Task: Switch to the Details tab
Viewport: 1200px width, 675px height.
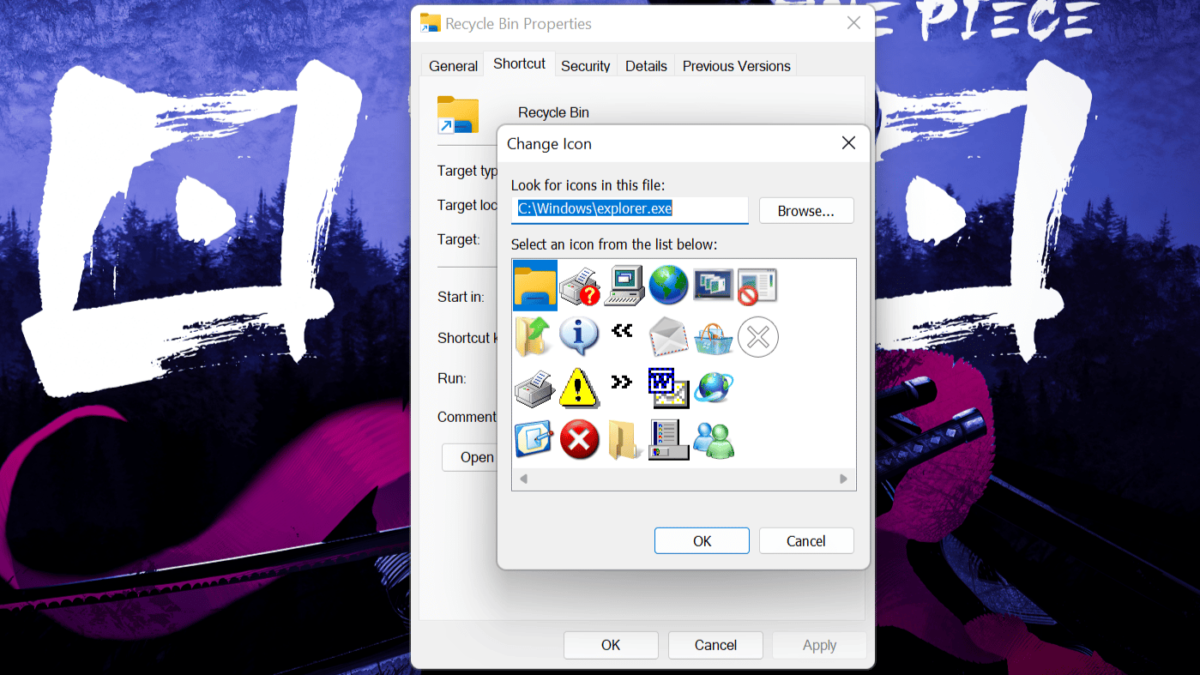Action: tap(646, 66)
